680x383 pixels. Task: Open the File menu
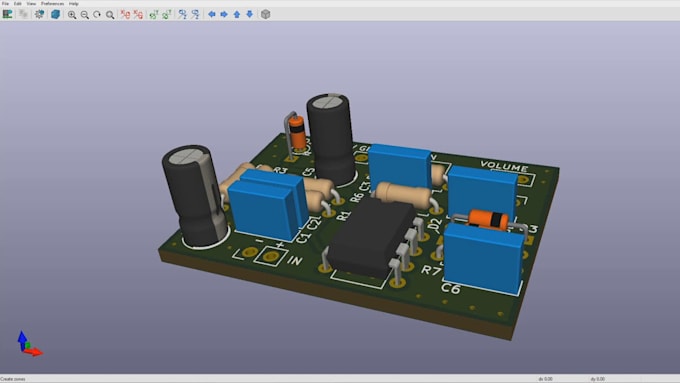[5, 3]
